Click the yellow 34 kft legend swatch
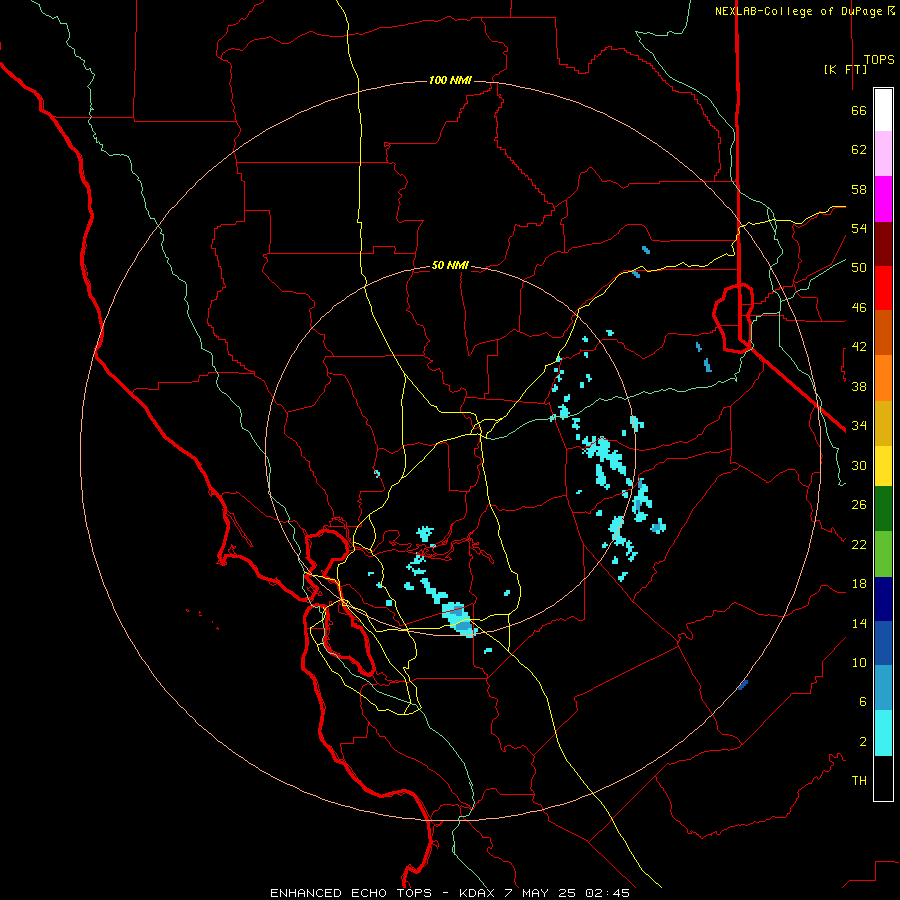The height and width of the screenshot is (900, 900). [x=883, y=465]
